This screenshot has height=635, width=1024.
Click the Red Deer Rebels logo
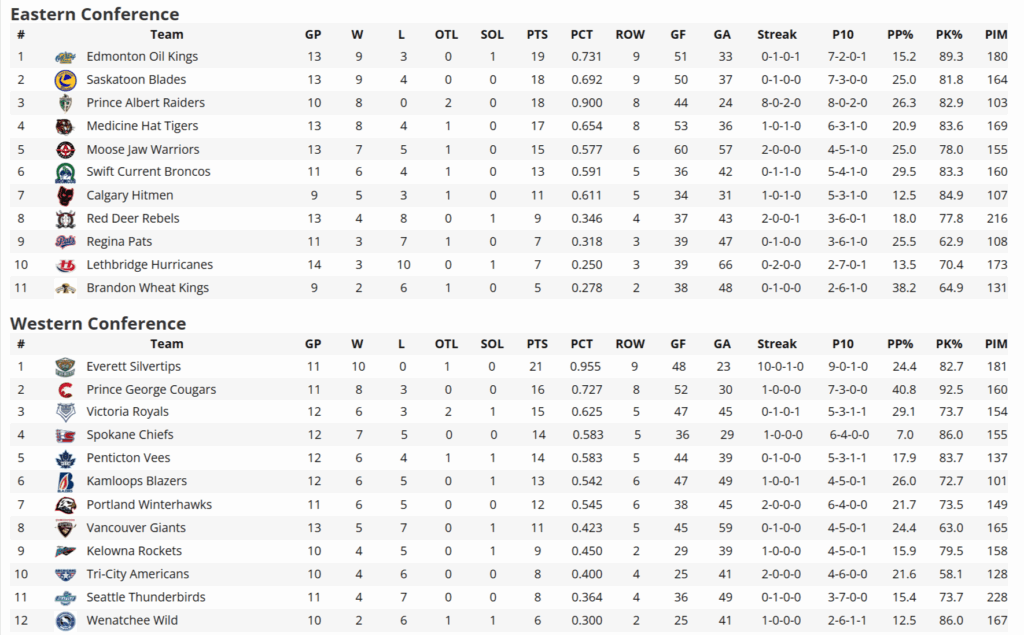click(65, 219)
